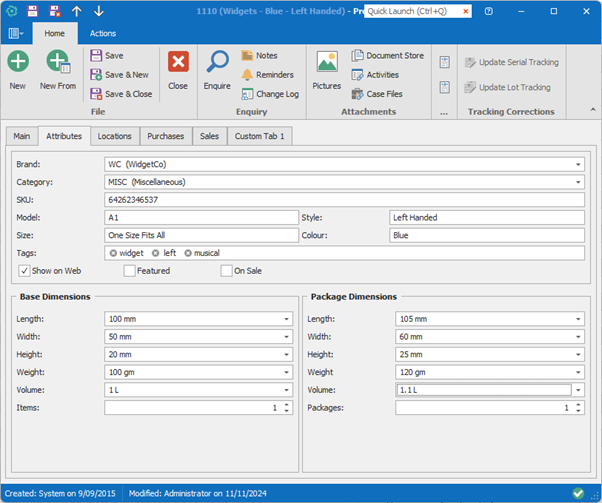Uncheck the Show on Web checkbox
The height and width of the screenshot is (503, 602).
(x=24, y=271)
